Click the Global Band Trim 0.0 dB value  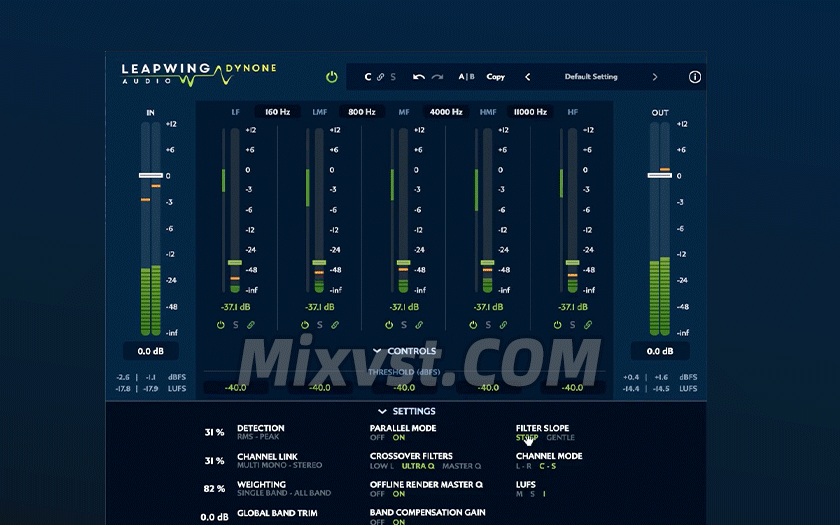(x=214, y=517)
